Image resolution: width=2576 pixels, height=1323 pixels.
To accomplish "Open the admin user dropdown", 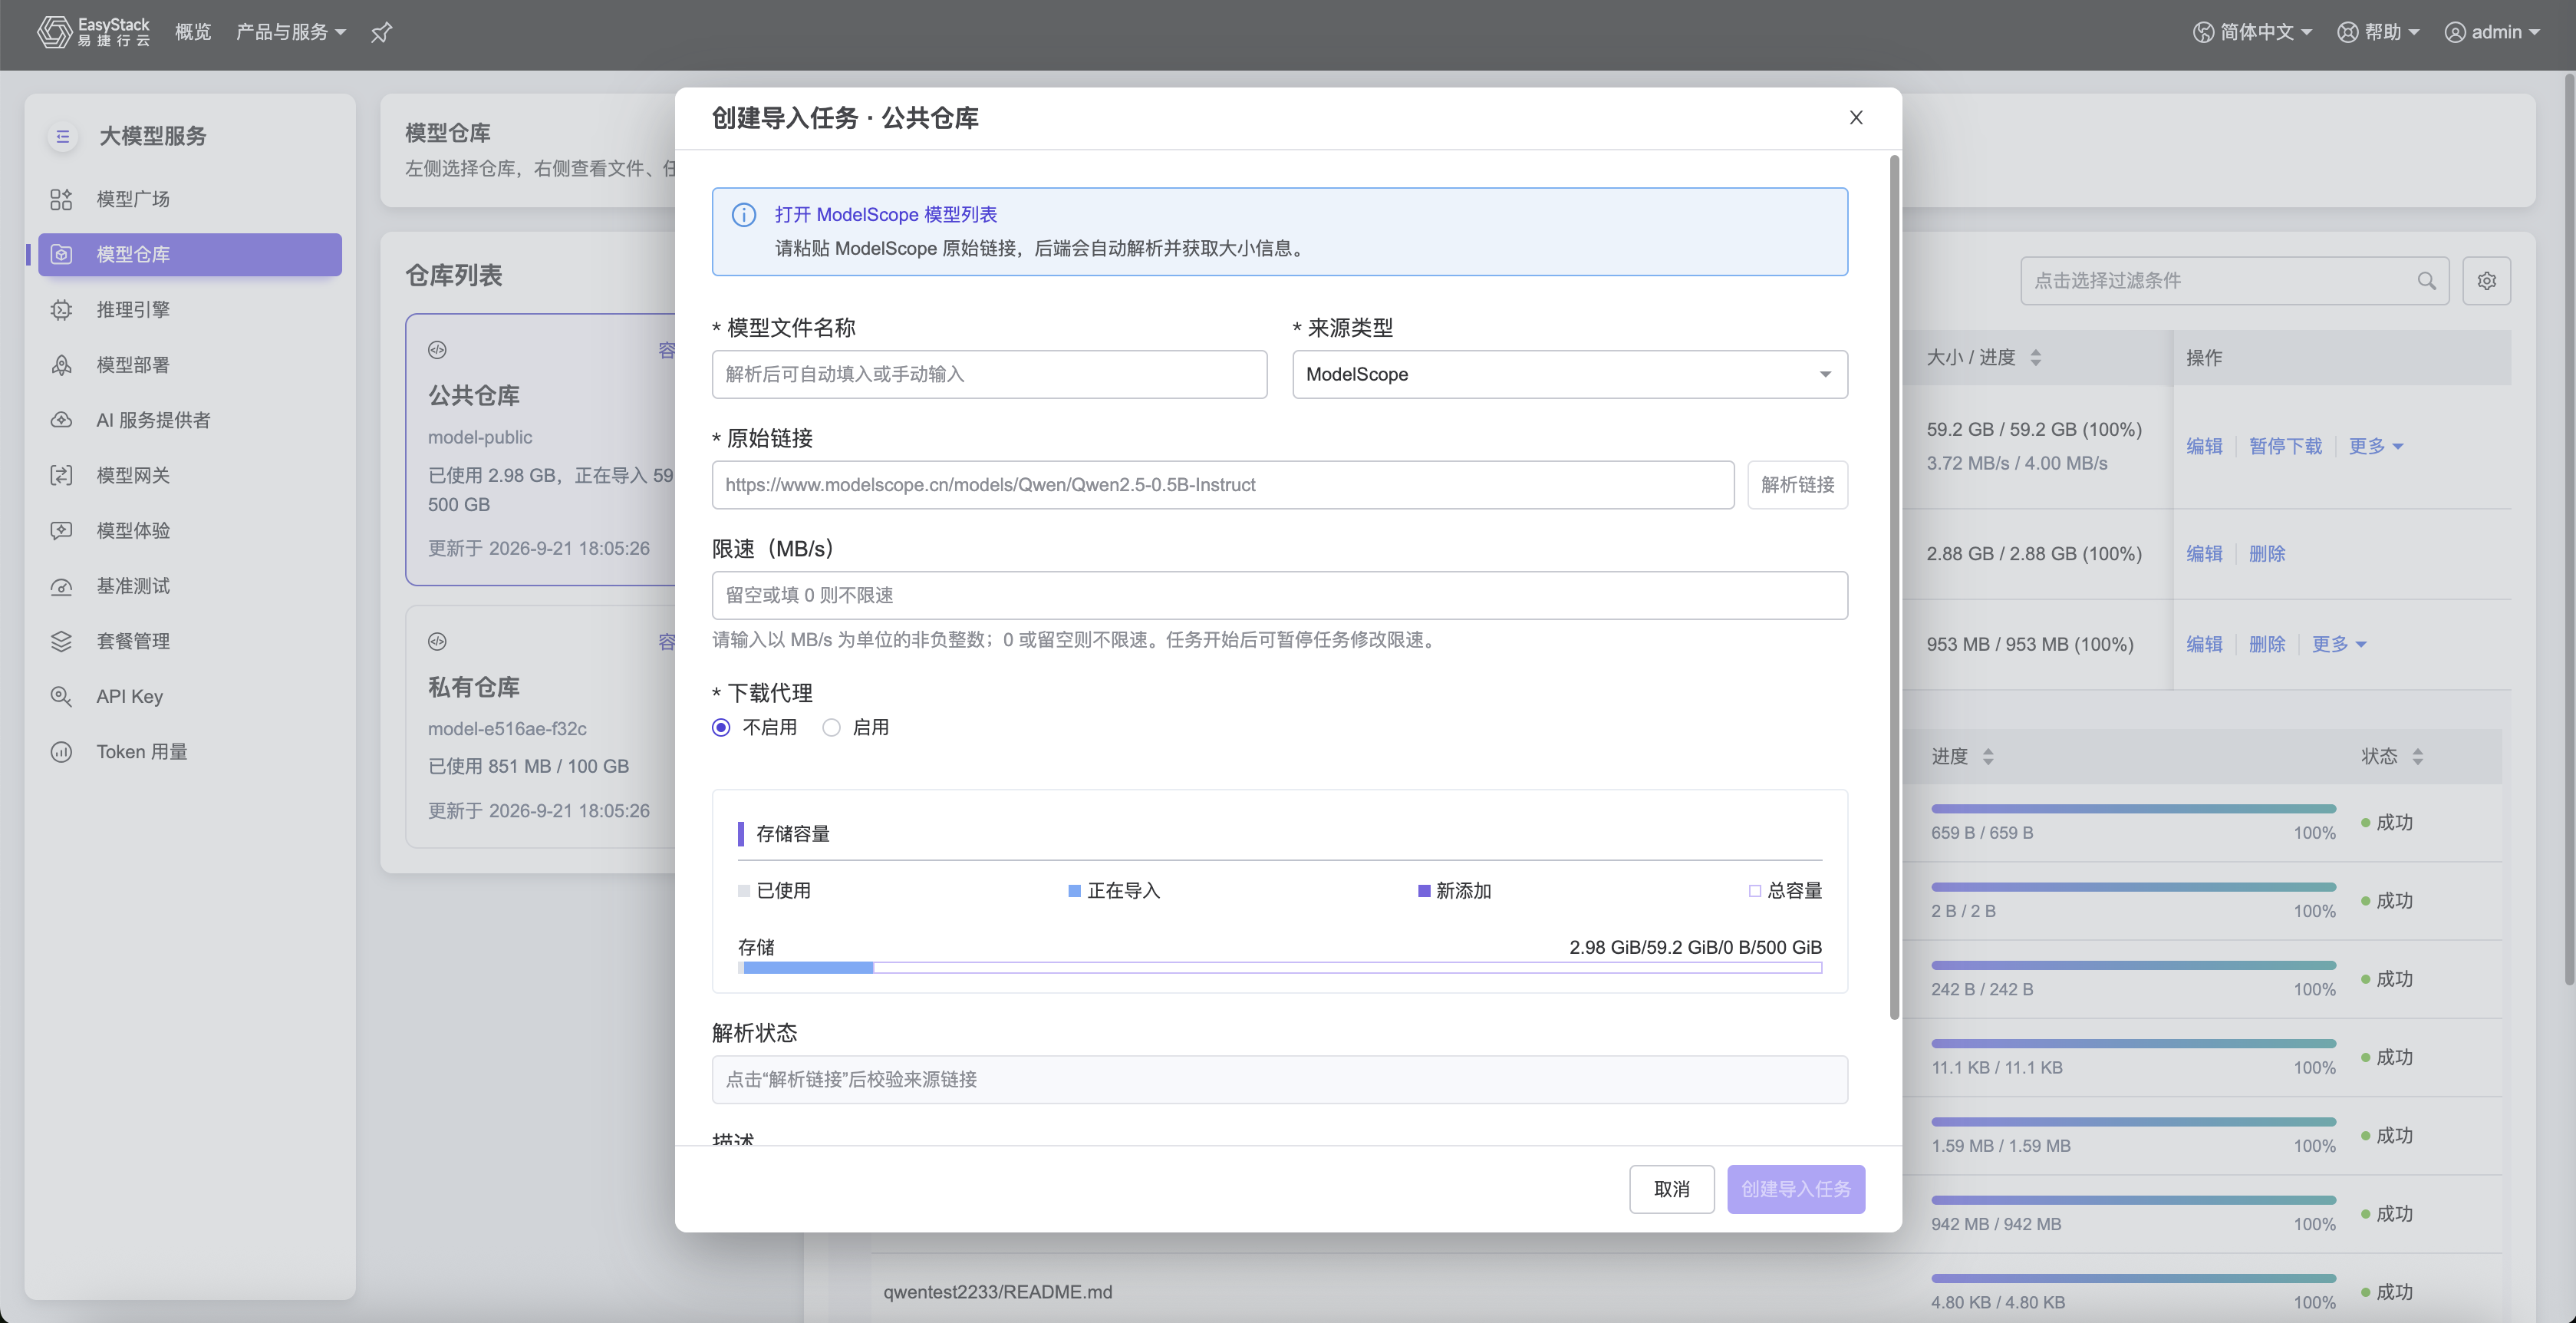I will coord(2492,32).
